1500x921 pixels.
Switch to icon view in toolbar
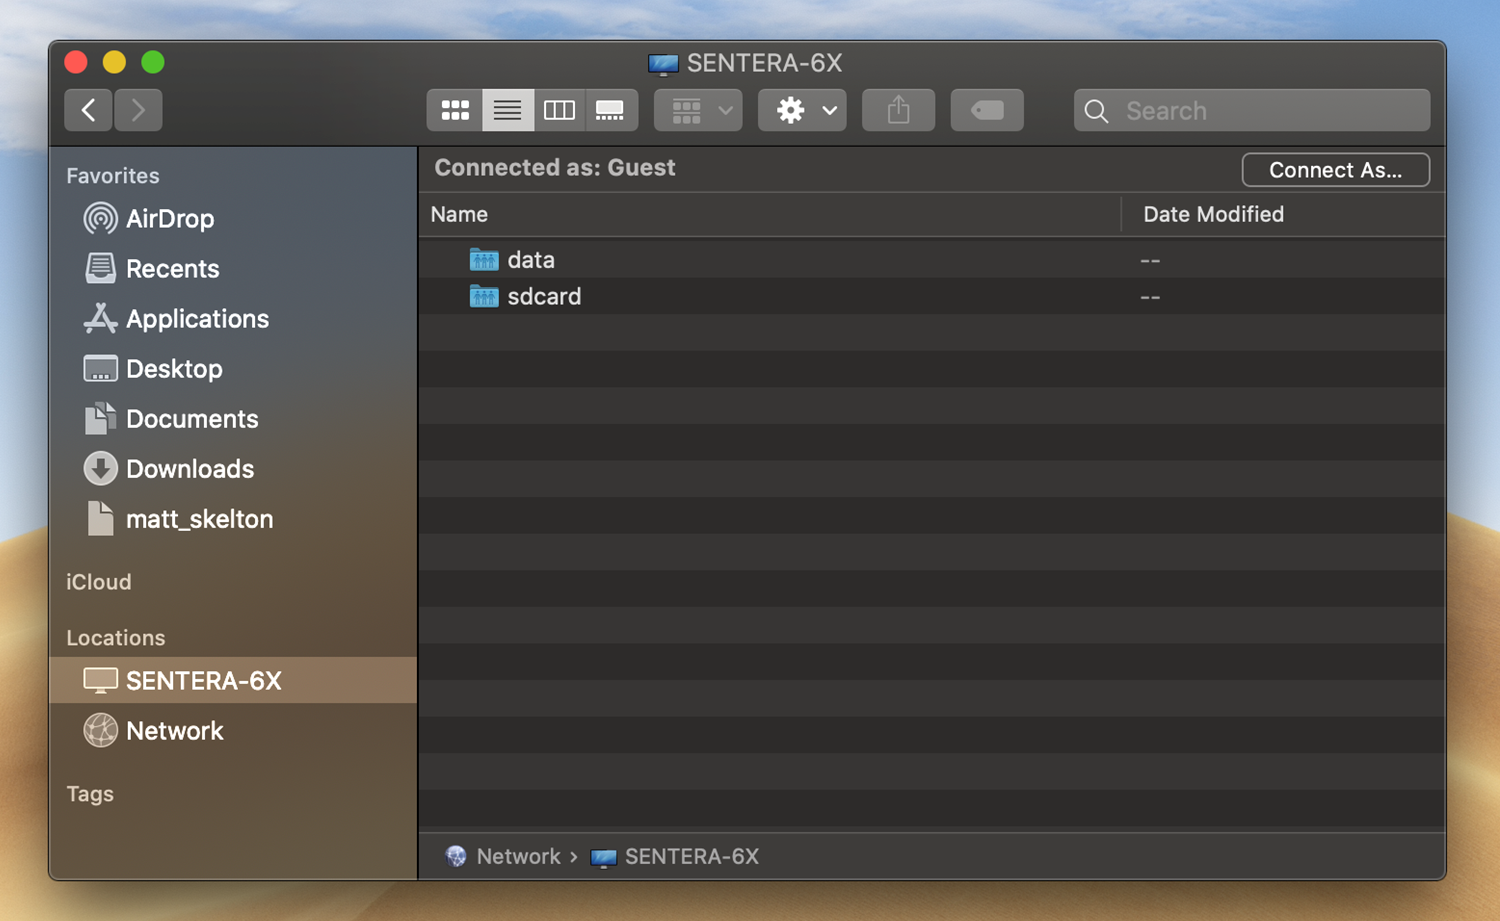point(455,110)
